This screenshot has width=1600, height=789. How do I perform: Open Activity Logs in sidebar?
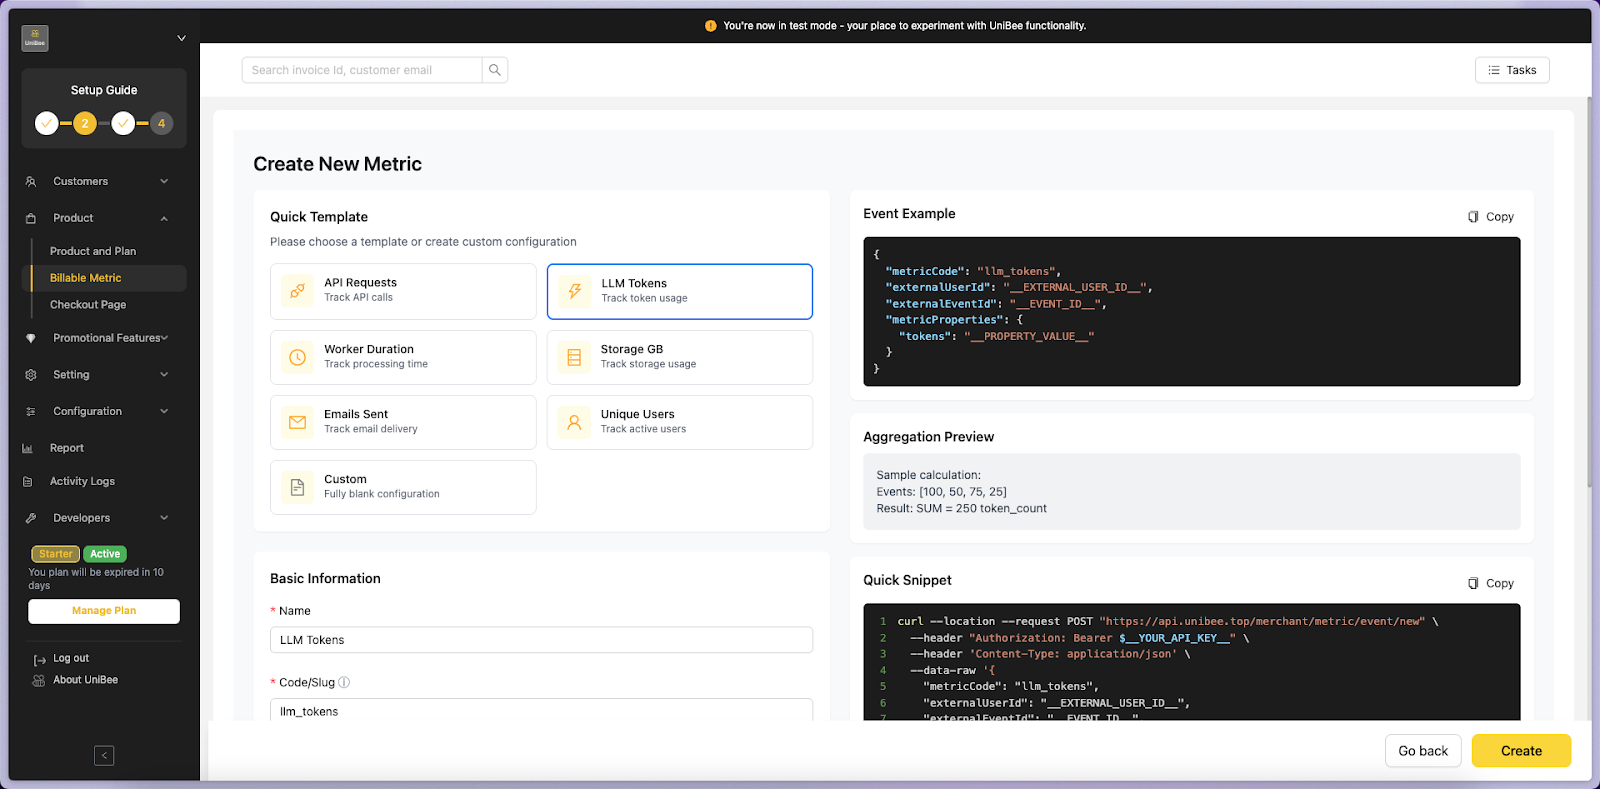(x=82, y=481)
